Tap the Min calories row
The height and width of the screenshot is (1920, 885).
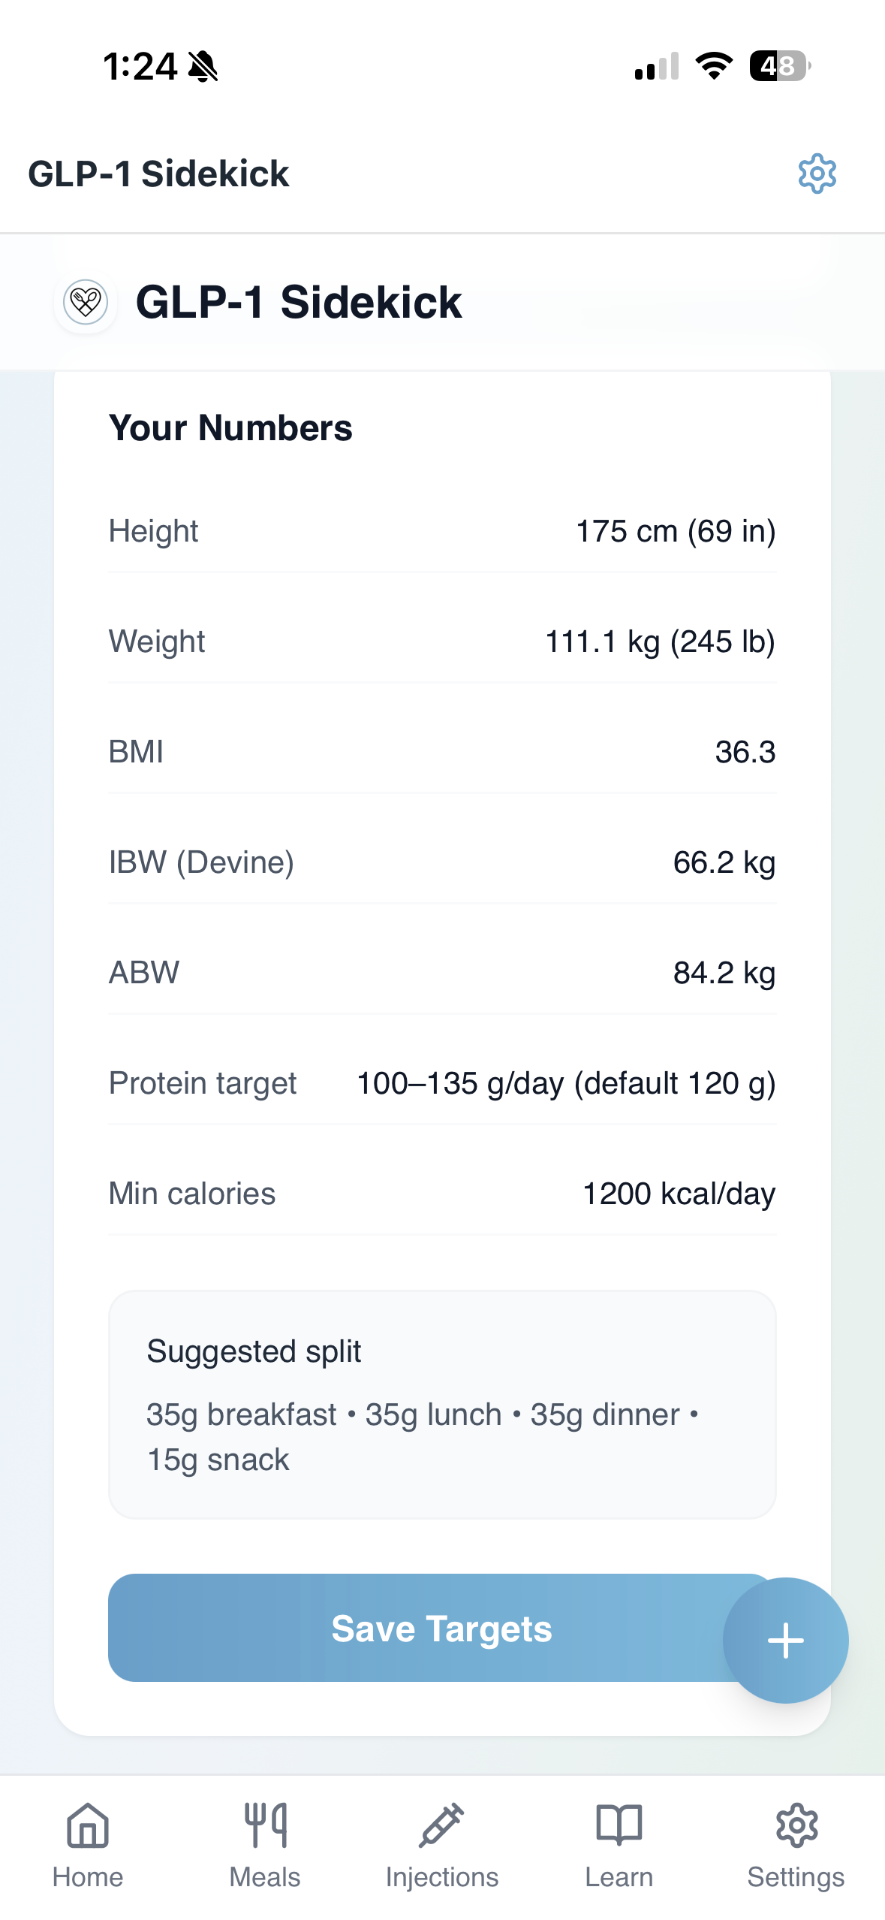[x=442, y=1193]
